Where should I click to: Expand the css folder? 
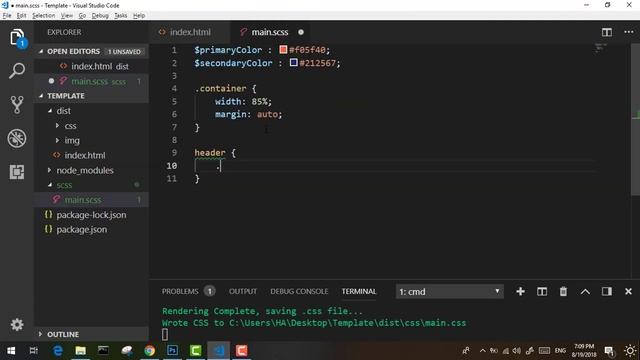point(57,126)
